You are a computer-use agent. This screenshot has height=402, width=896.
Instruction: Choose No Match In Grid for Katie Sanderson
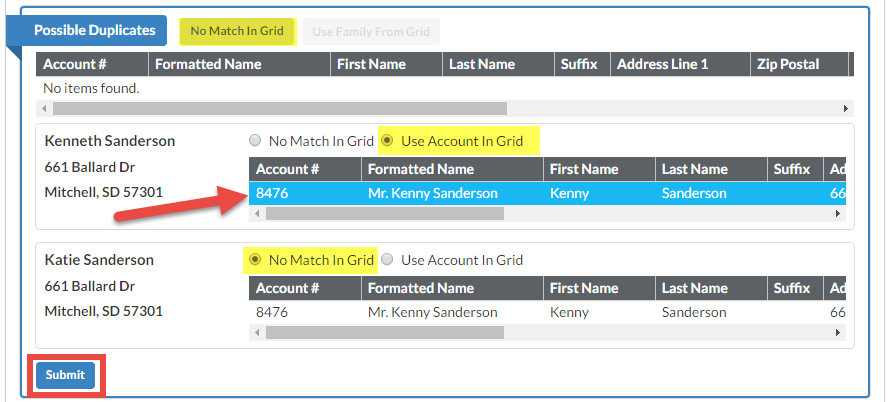(x=255, y=260)
